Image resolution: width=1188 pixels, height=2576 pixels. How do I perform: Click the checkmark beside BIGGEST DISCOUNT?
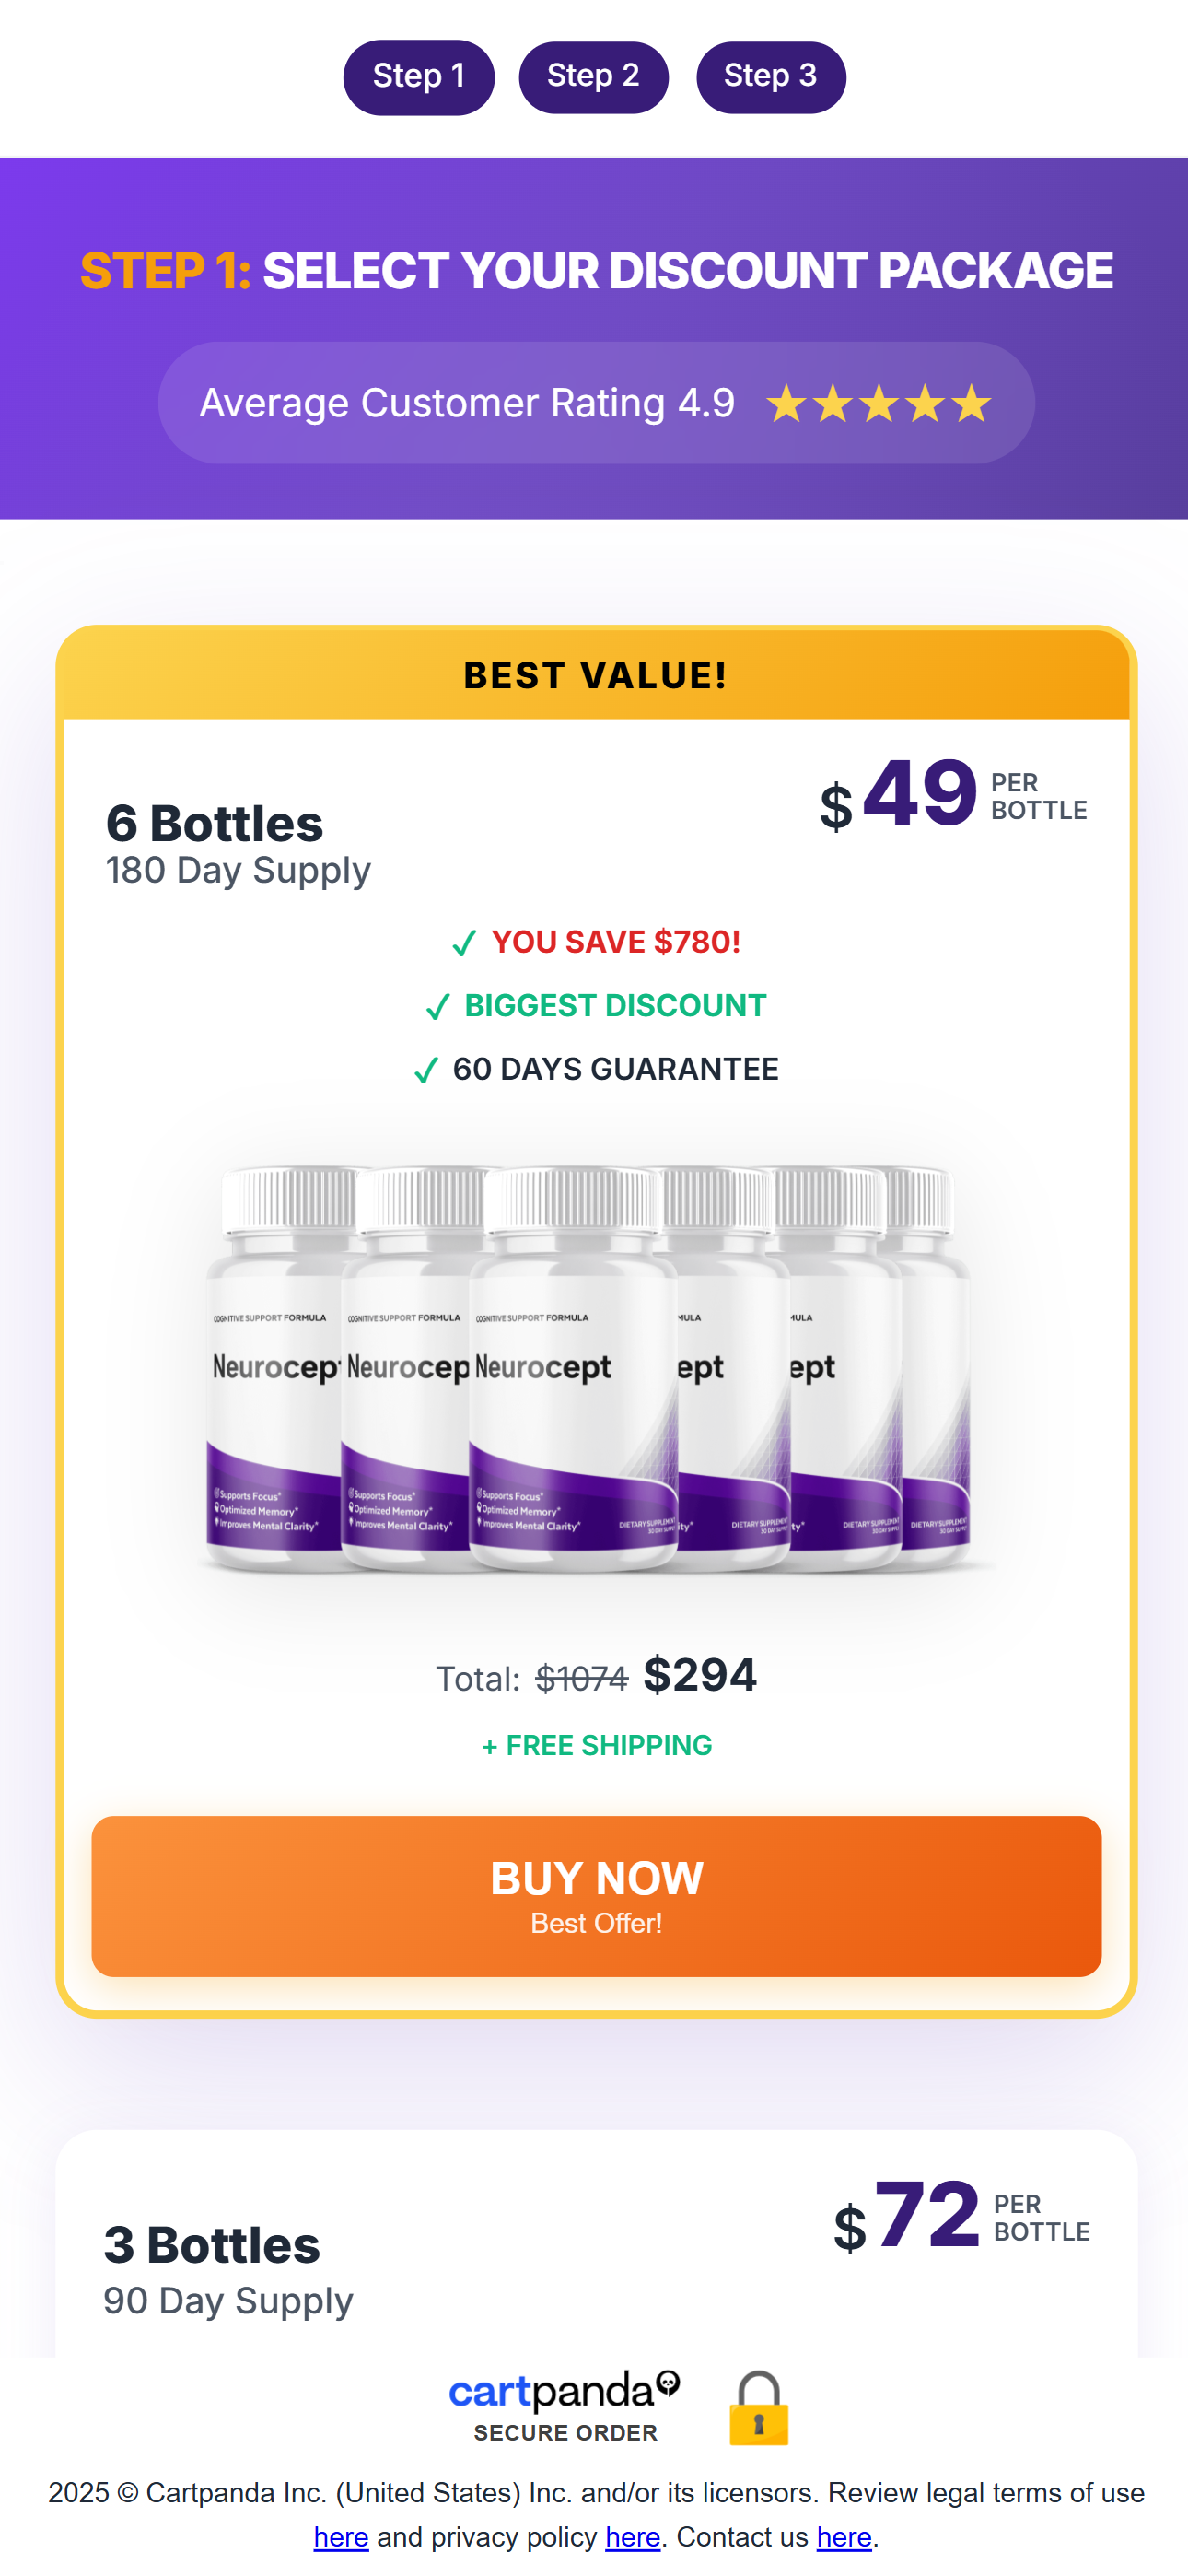point(438,1007)
